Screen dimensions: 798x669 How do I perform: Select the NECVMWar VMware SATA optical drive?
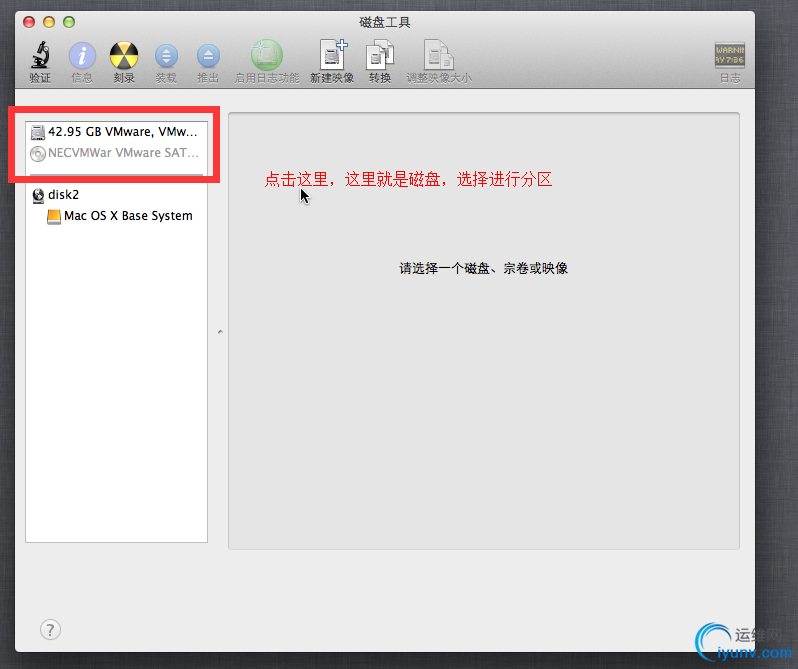(x=117, y=153)
